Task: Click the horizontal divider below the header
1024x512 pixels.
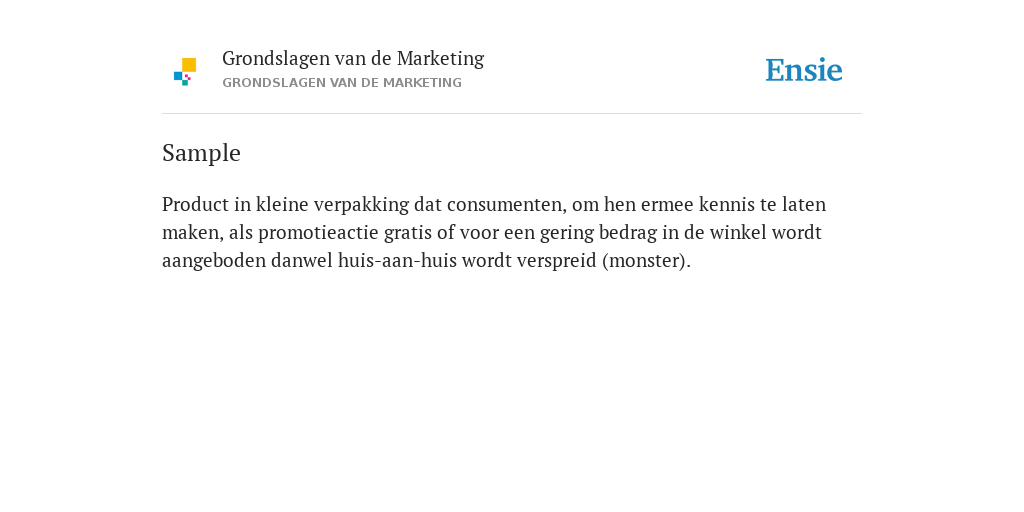Action: pos(512,114)
